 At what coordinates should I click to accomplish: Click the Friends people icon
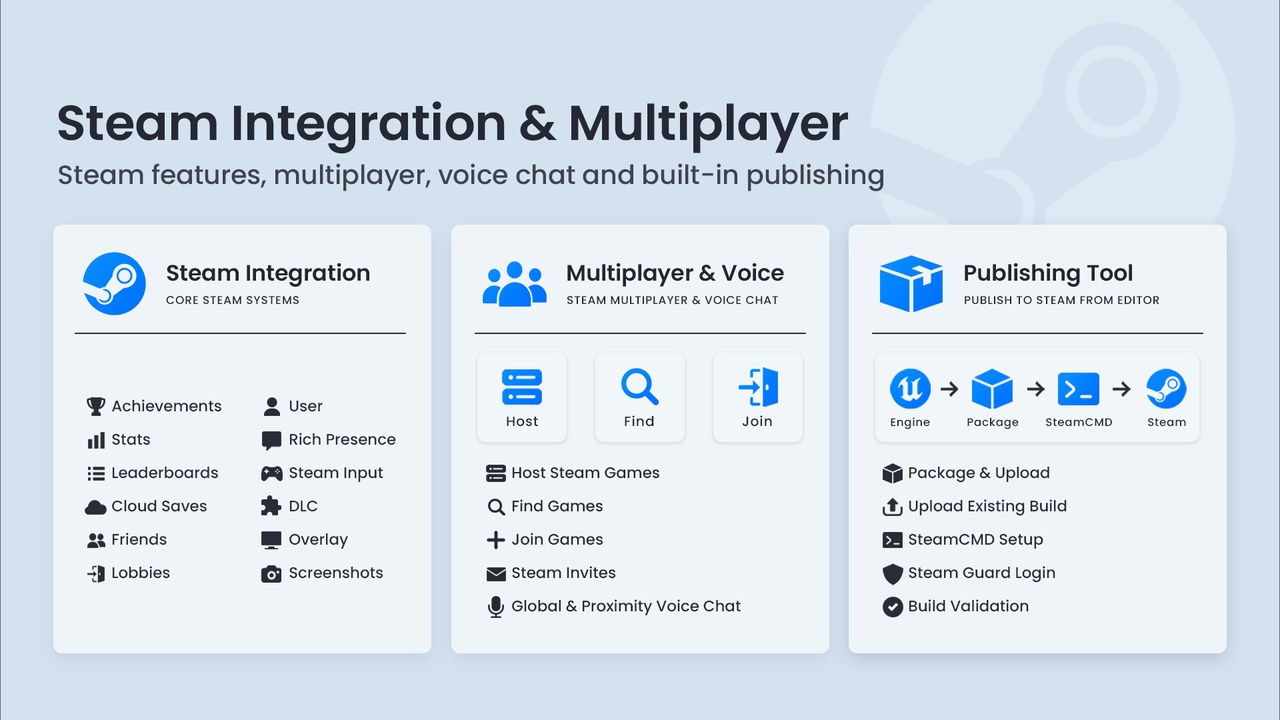(96, 540)
